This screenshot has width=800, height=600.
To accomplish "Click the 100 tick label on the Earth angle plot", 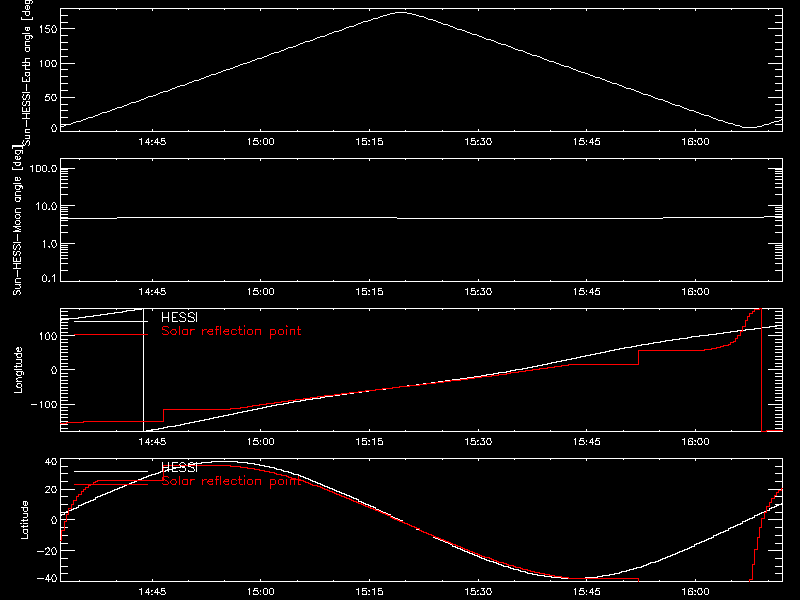I will (48, 64).
